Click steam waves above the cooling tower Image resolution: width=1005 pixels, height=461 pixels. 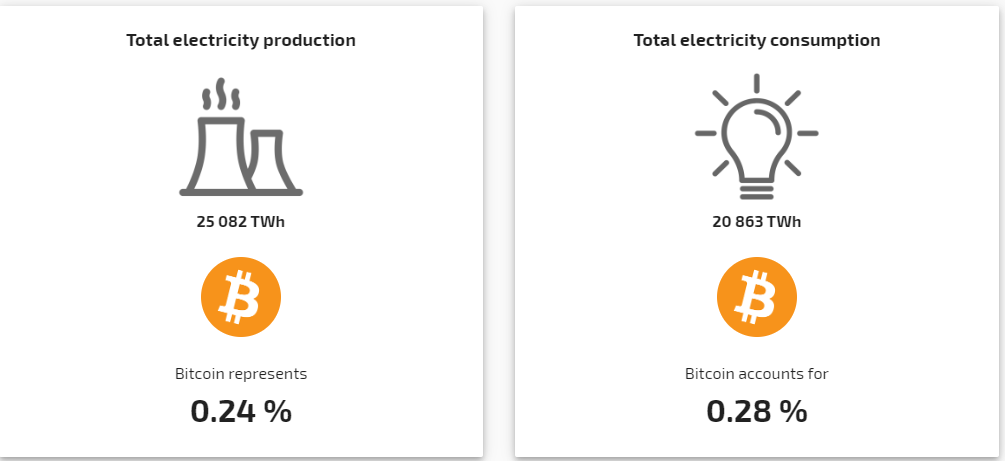221,97
